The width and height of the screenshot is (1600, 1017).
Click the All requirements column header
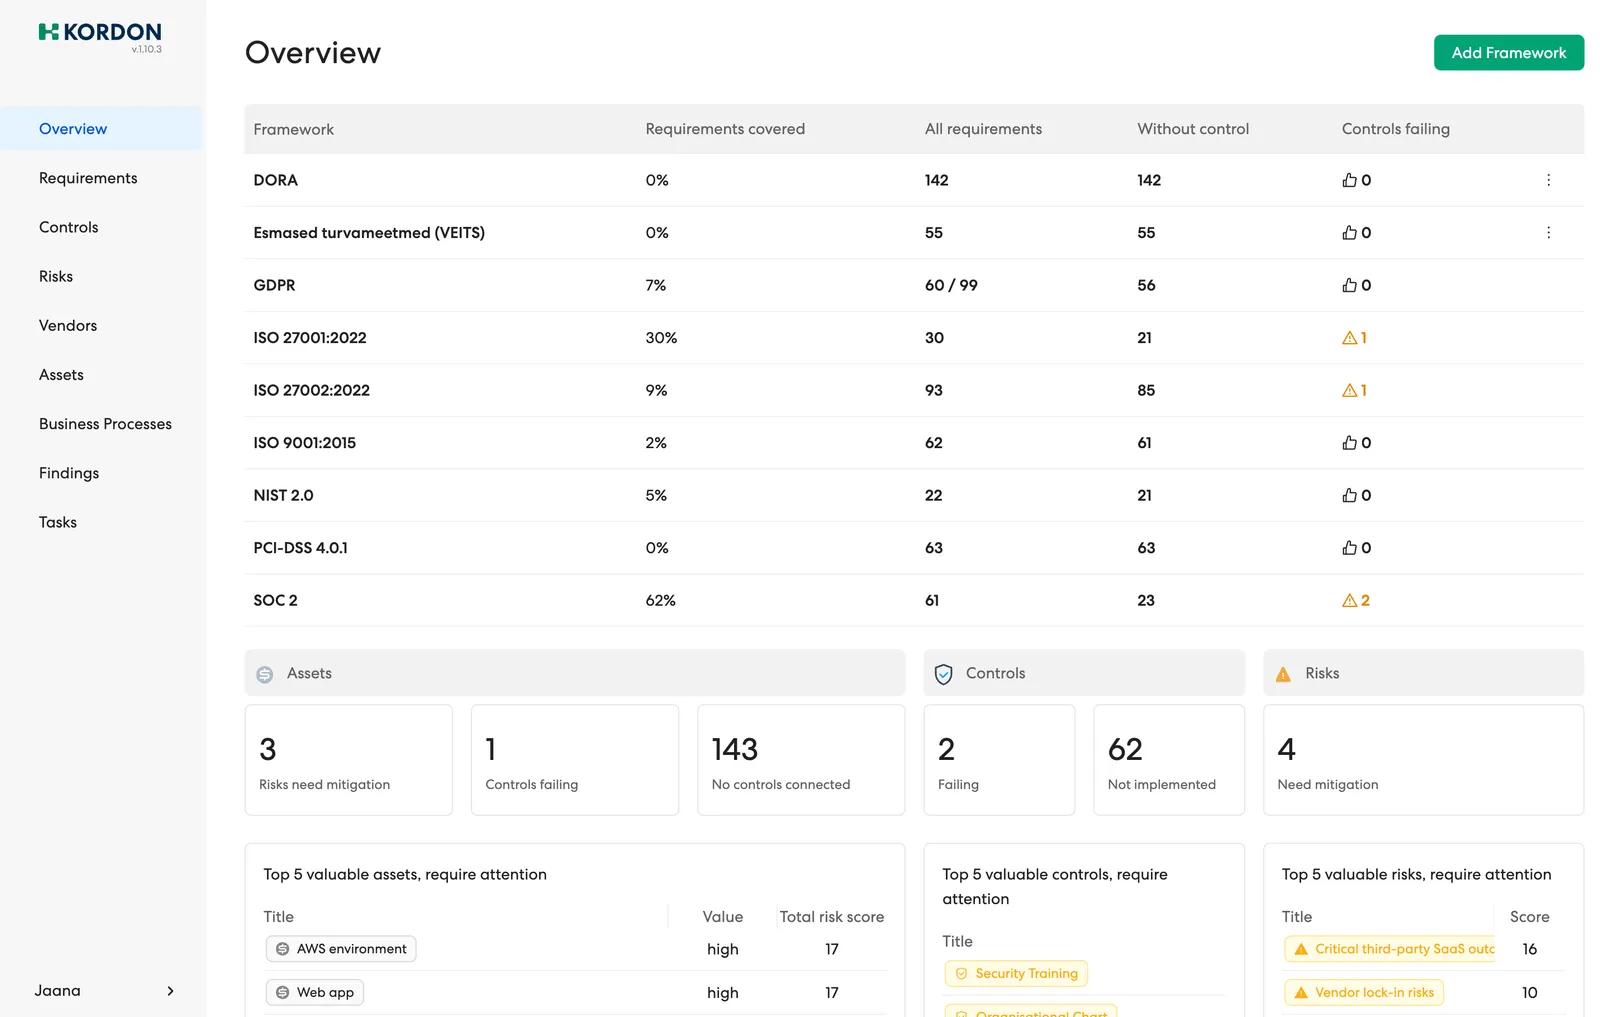point(983,129)
